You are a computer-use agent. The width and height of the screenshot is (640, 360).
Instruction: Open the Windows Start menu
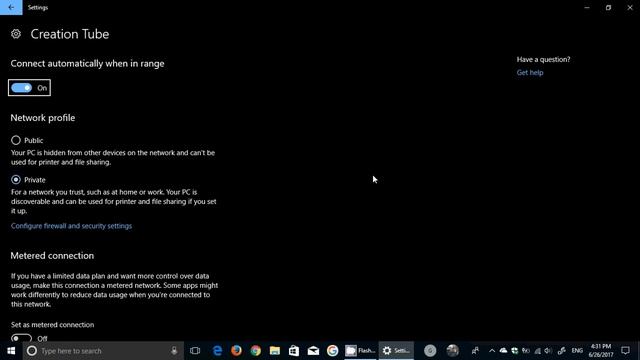11,351
